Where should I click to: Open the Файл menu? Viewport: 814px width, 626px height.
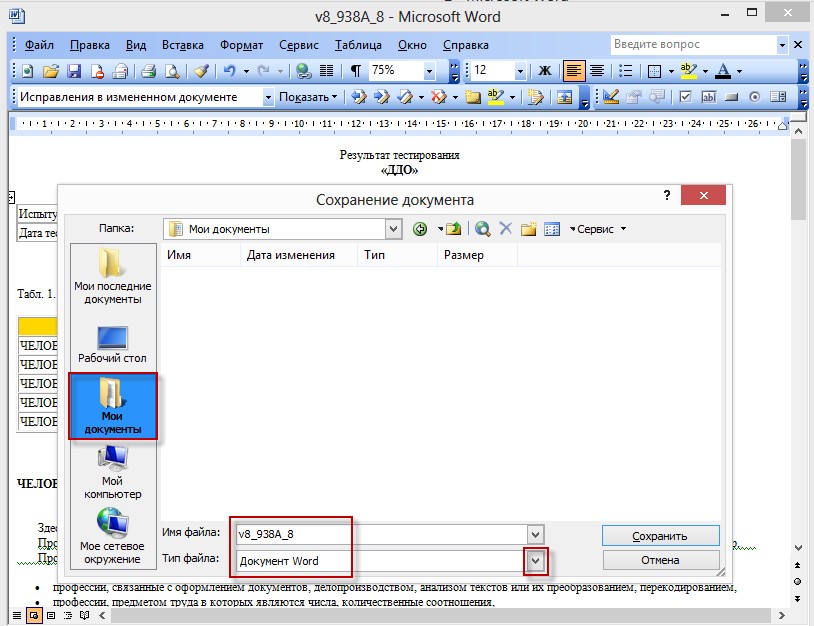pyautogui.click(x=39, y=45)
